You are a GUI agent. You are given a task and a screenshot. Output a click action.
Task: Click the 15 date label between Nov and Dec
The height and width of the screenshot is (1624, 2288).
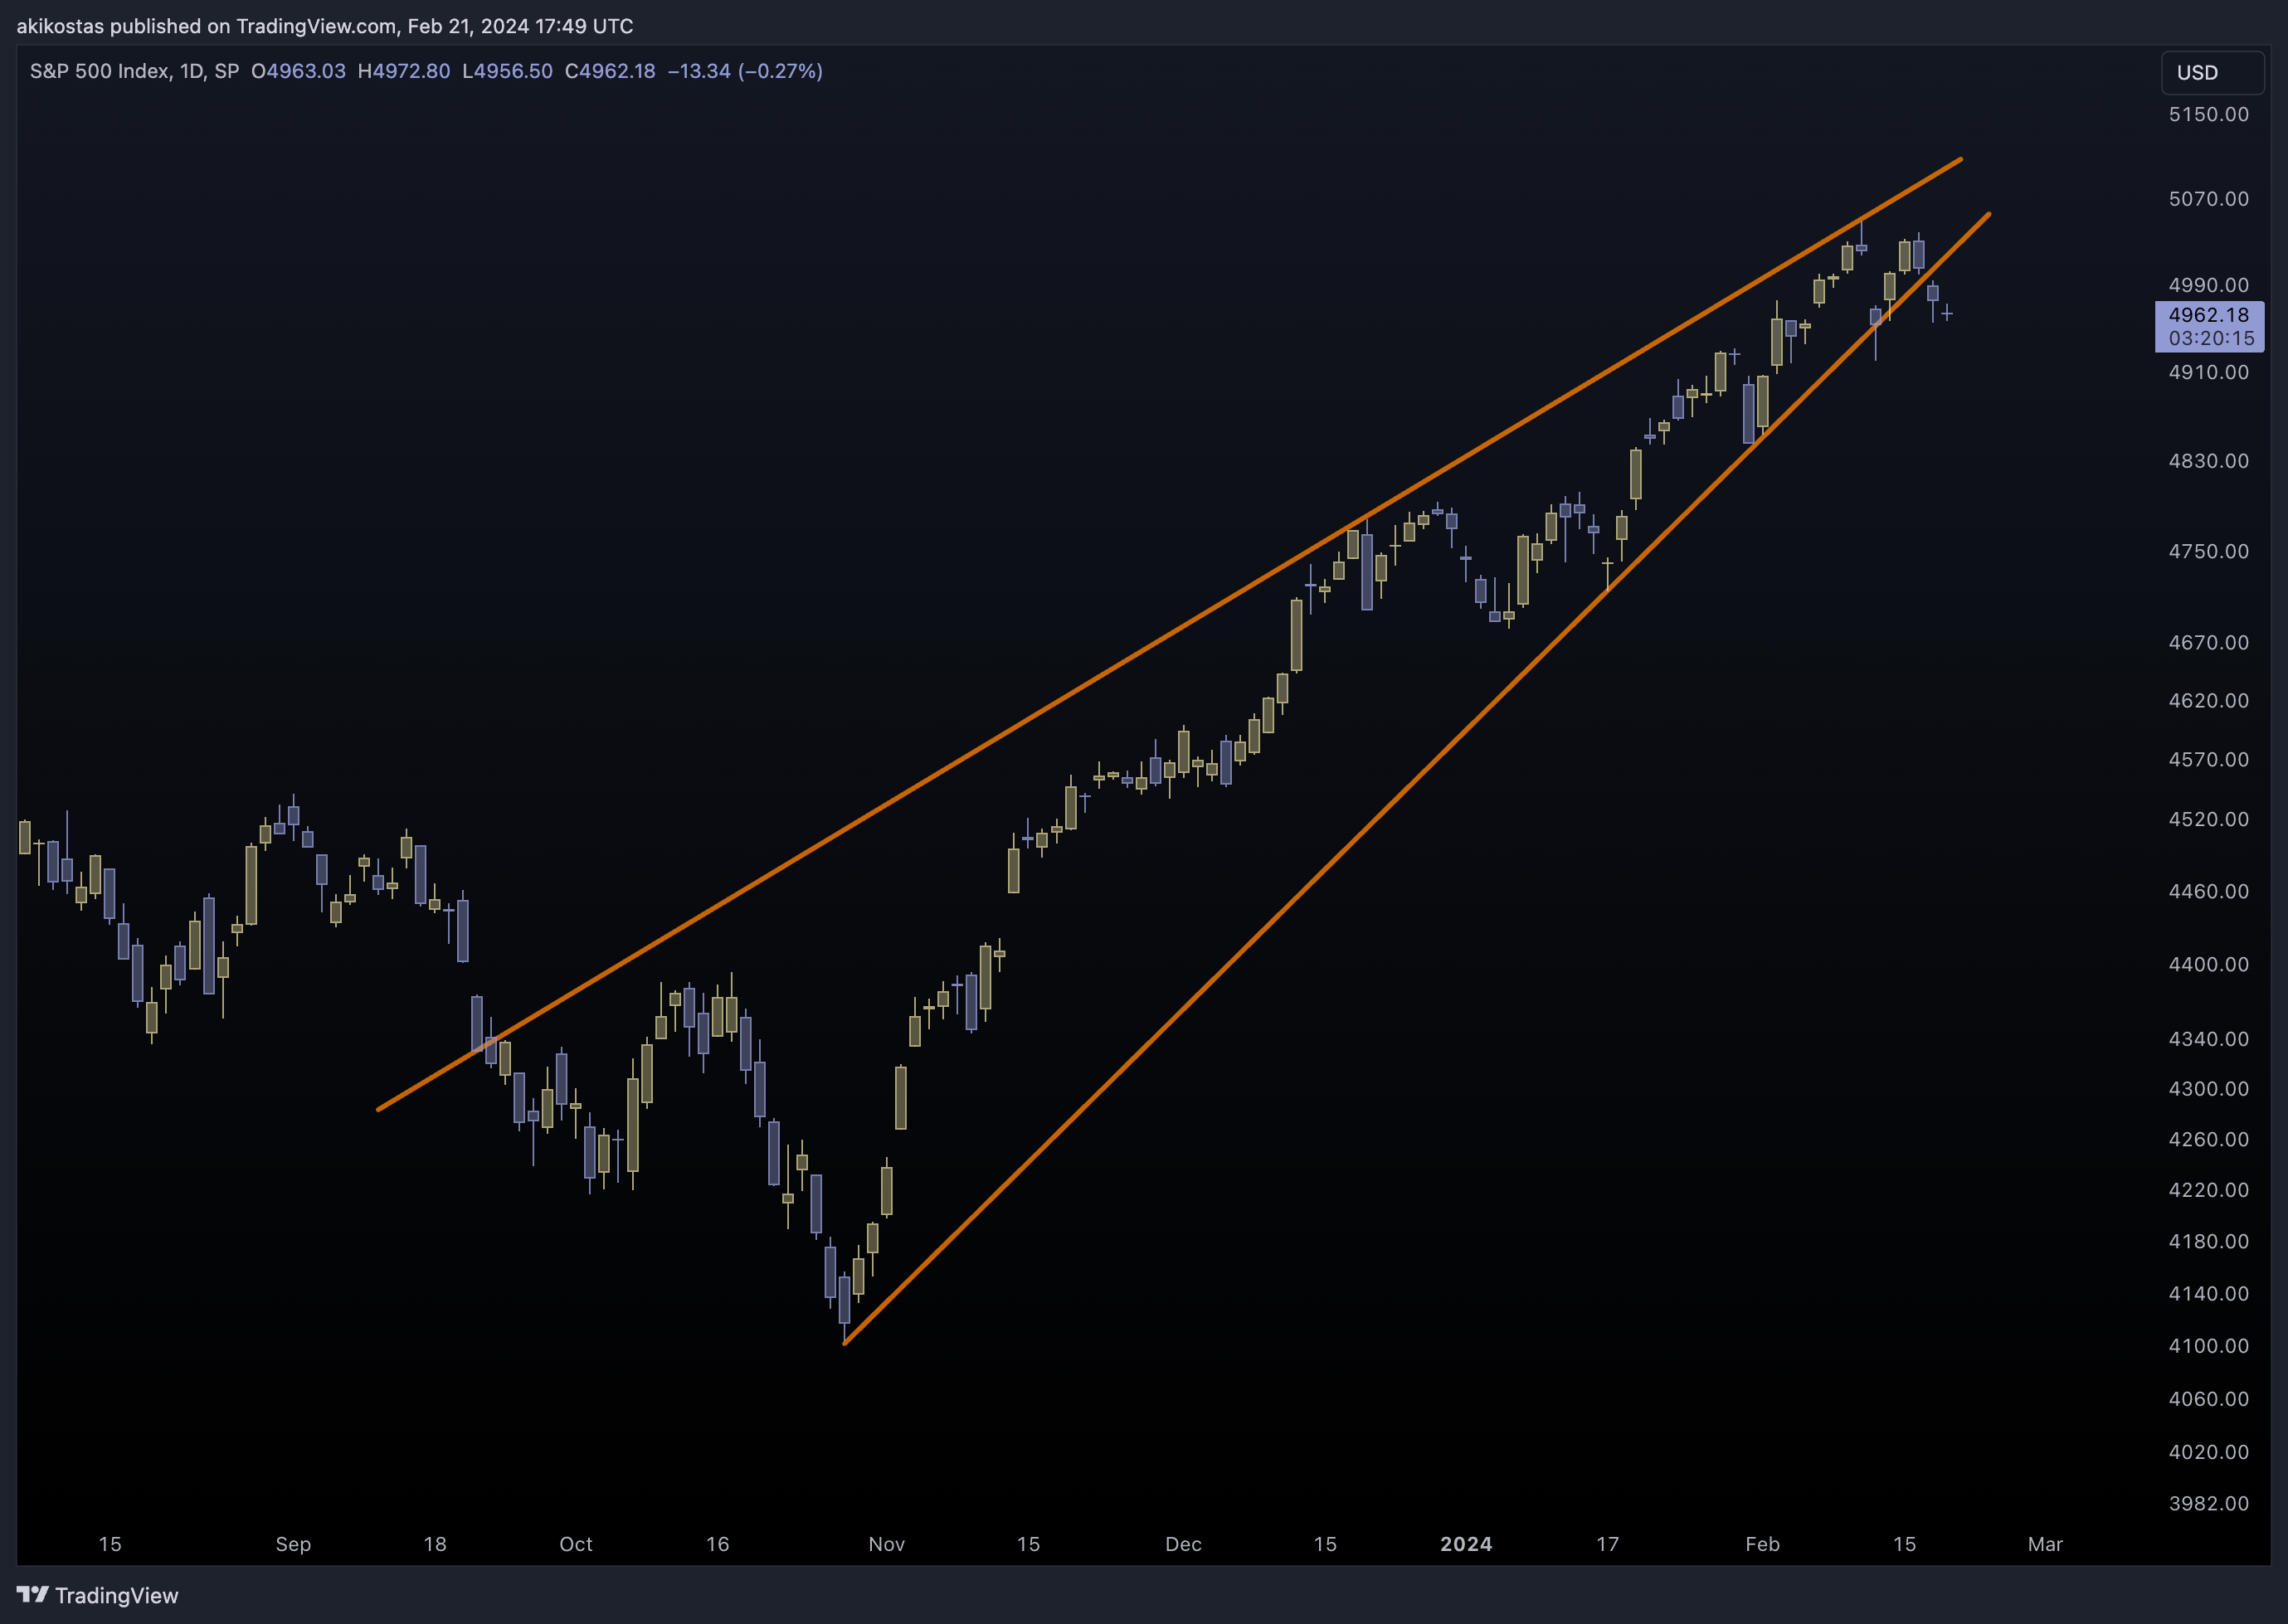[x=1028, y=1544]
